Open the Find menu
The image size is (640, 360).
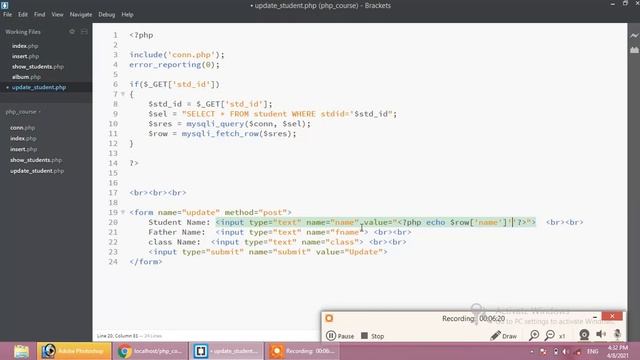(40, 14)
